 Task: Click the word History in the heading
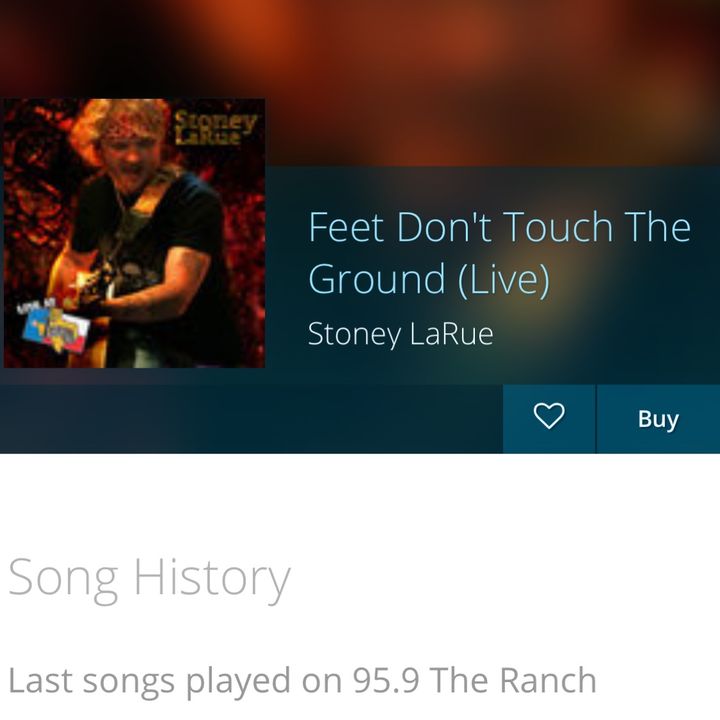pyautogui.click(x=212, y=579)
